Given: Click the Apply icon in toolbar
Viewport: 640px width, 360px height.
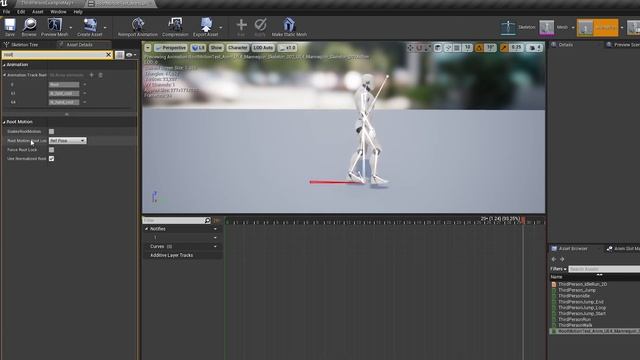Looking at the screenshot, I should [x=260, y=25].
